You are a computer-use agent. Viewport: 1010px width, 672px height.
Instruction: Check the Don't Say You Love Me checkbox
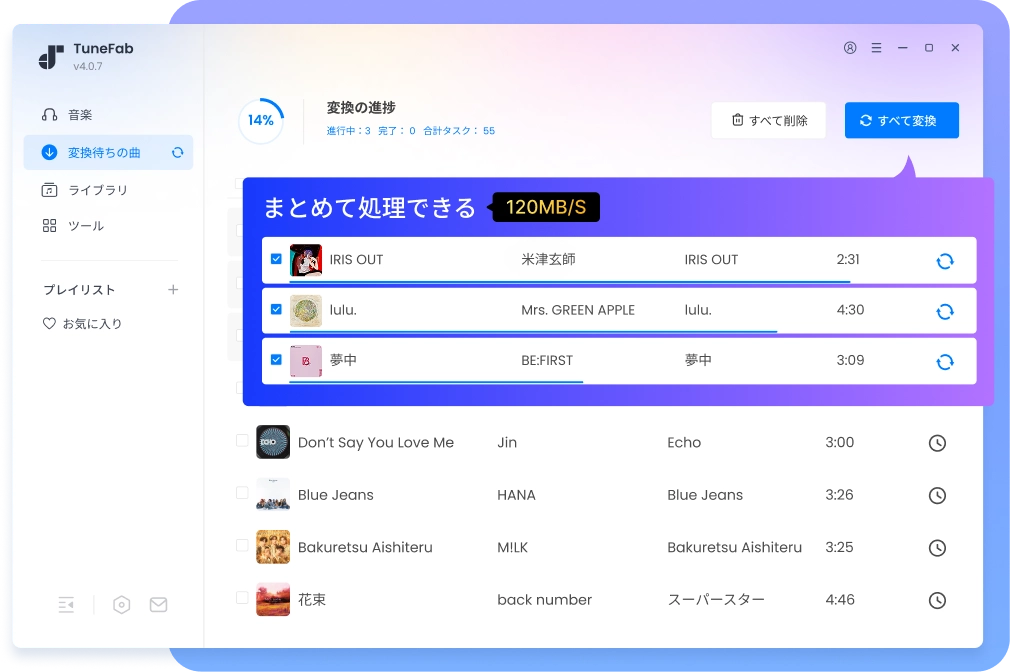(x=242, y=441)
